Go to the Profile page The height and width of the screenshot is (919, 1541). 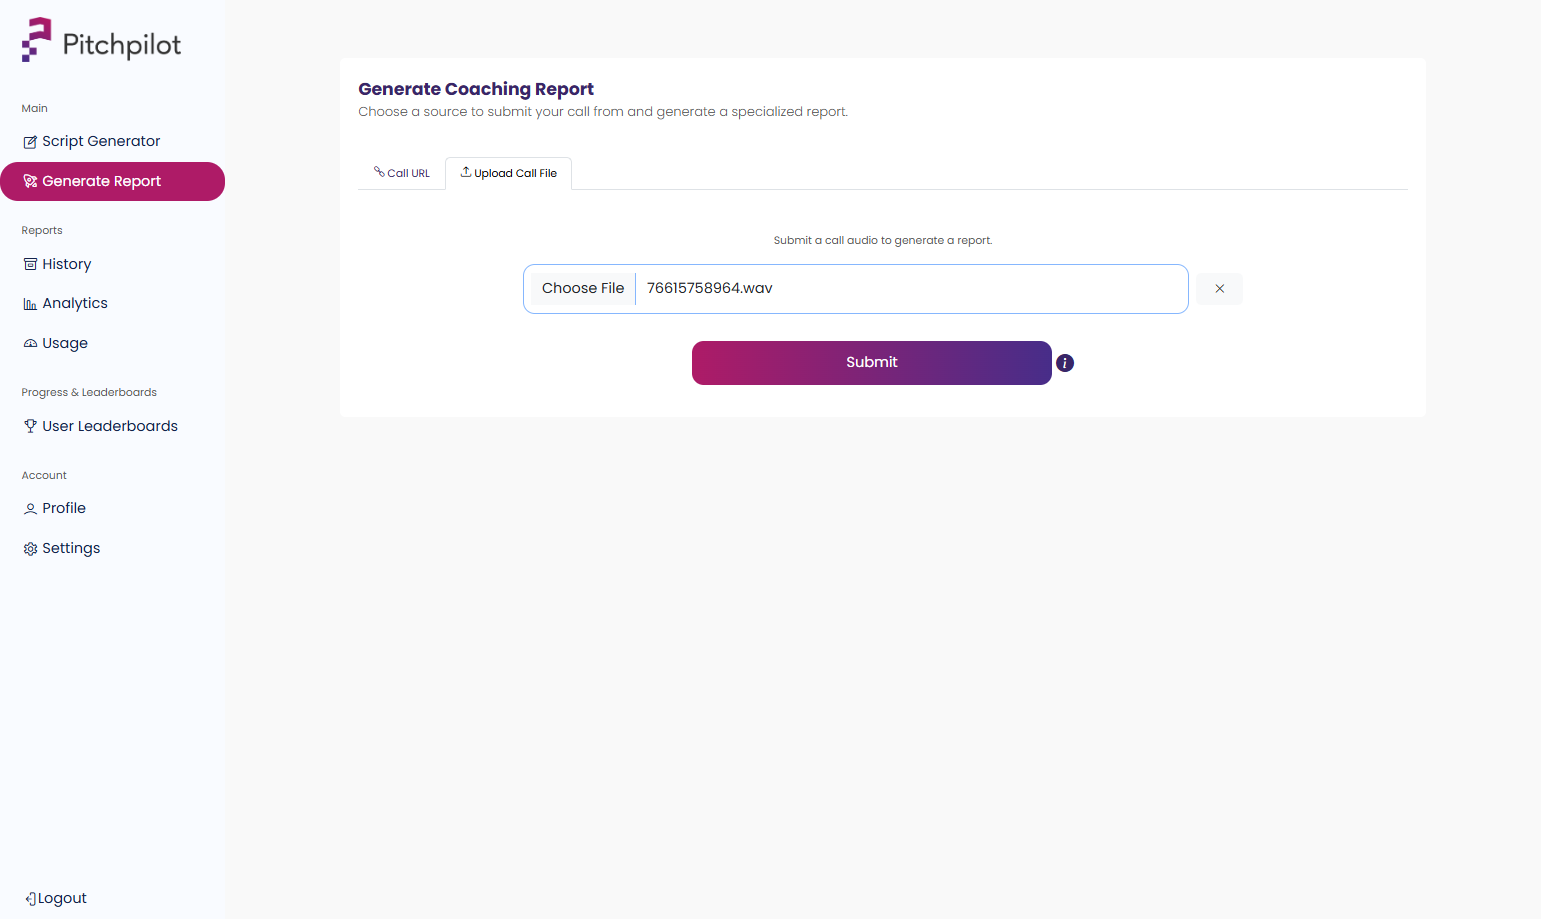[x=112, y=509]
